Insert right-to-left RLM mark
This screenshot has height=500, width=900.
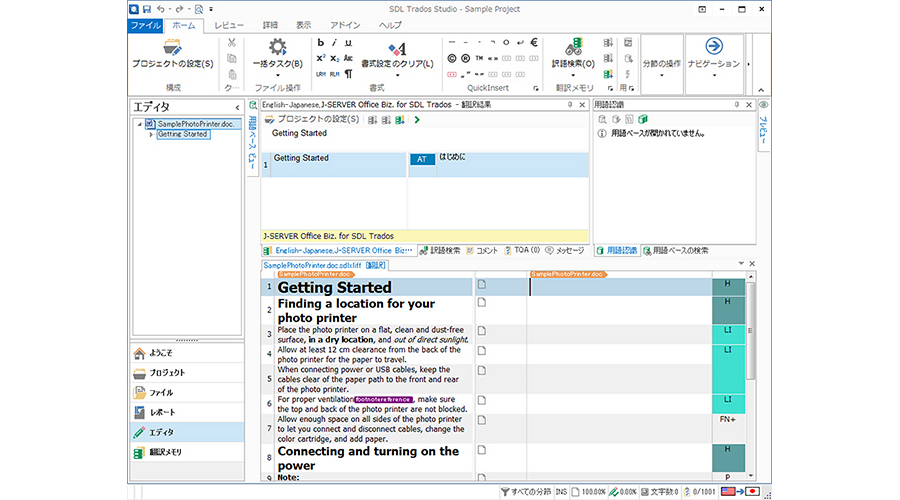[335, 74]
